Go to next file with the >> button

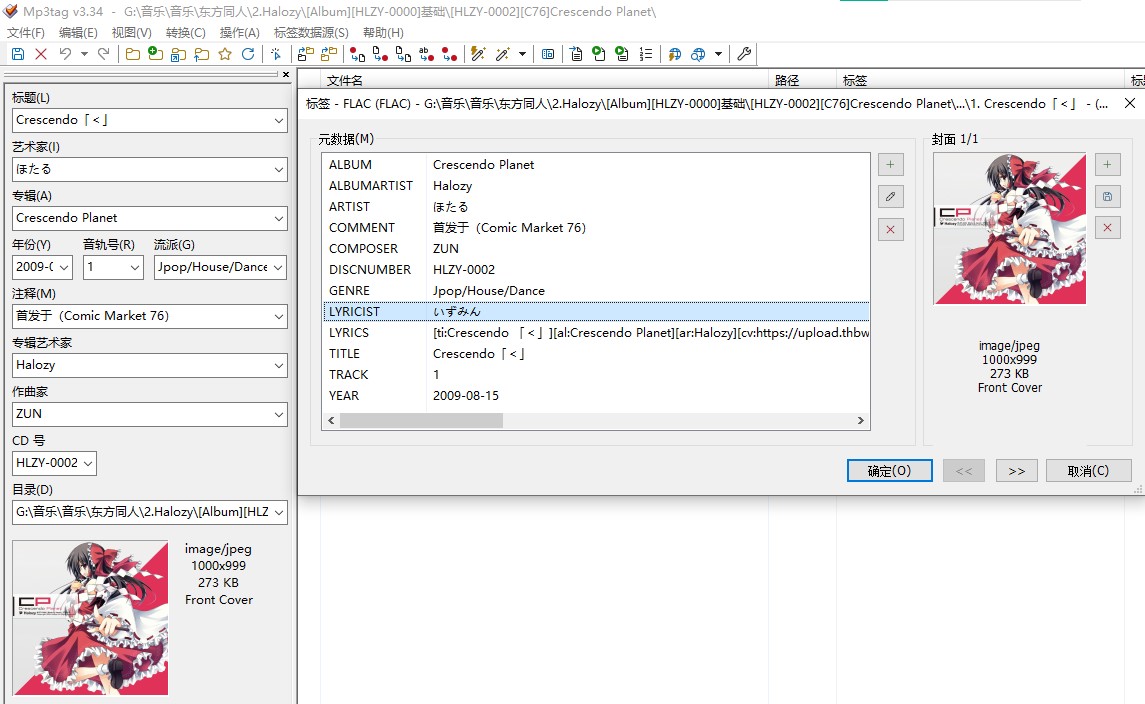click(x=1016, y=471)
